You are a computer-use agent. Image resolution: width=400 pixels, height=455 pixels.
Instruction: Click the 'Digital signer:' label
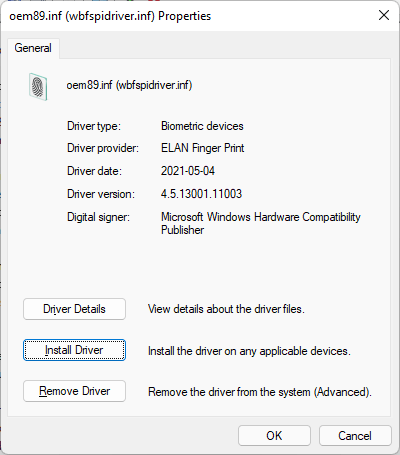coord(98,217)
